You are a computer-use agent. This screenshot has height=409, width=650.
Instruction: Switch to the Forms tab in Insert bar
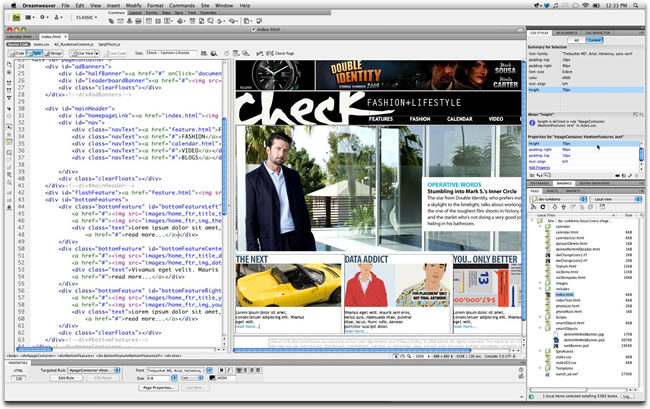(x=151, y=13)
